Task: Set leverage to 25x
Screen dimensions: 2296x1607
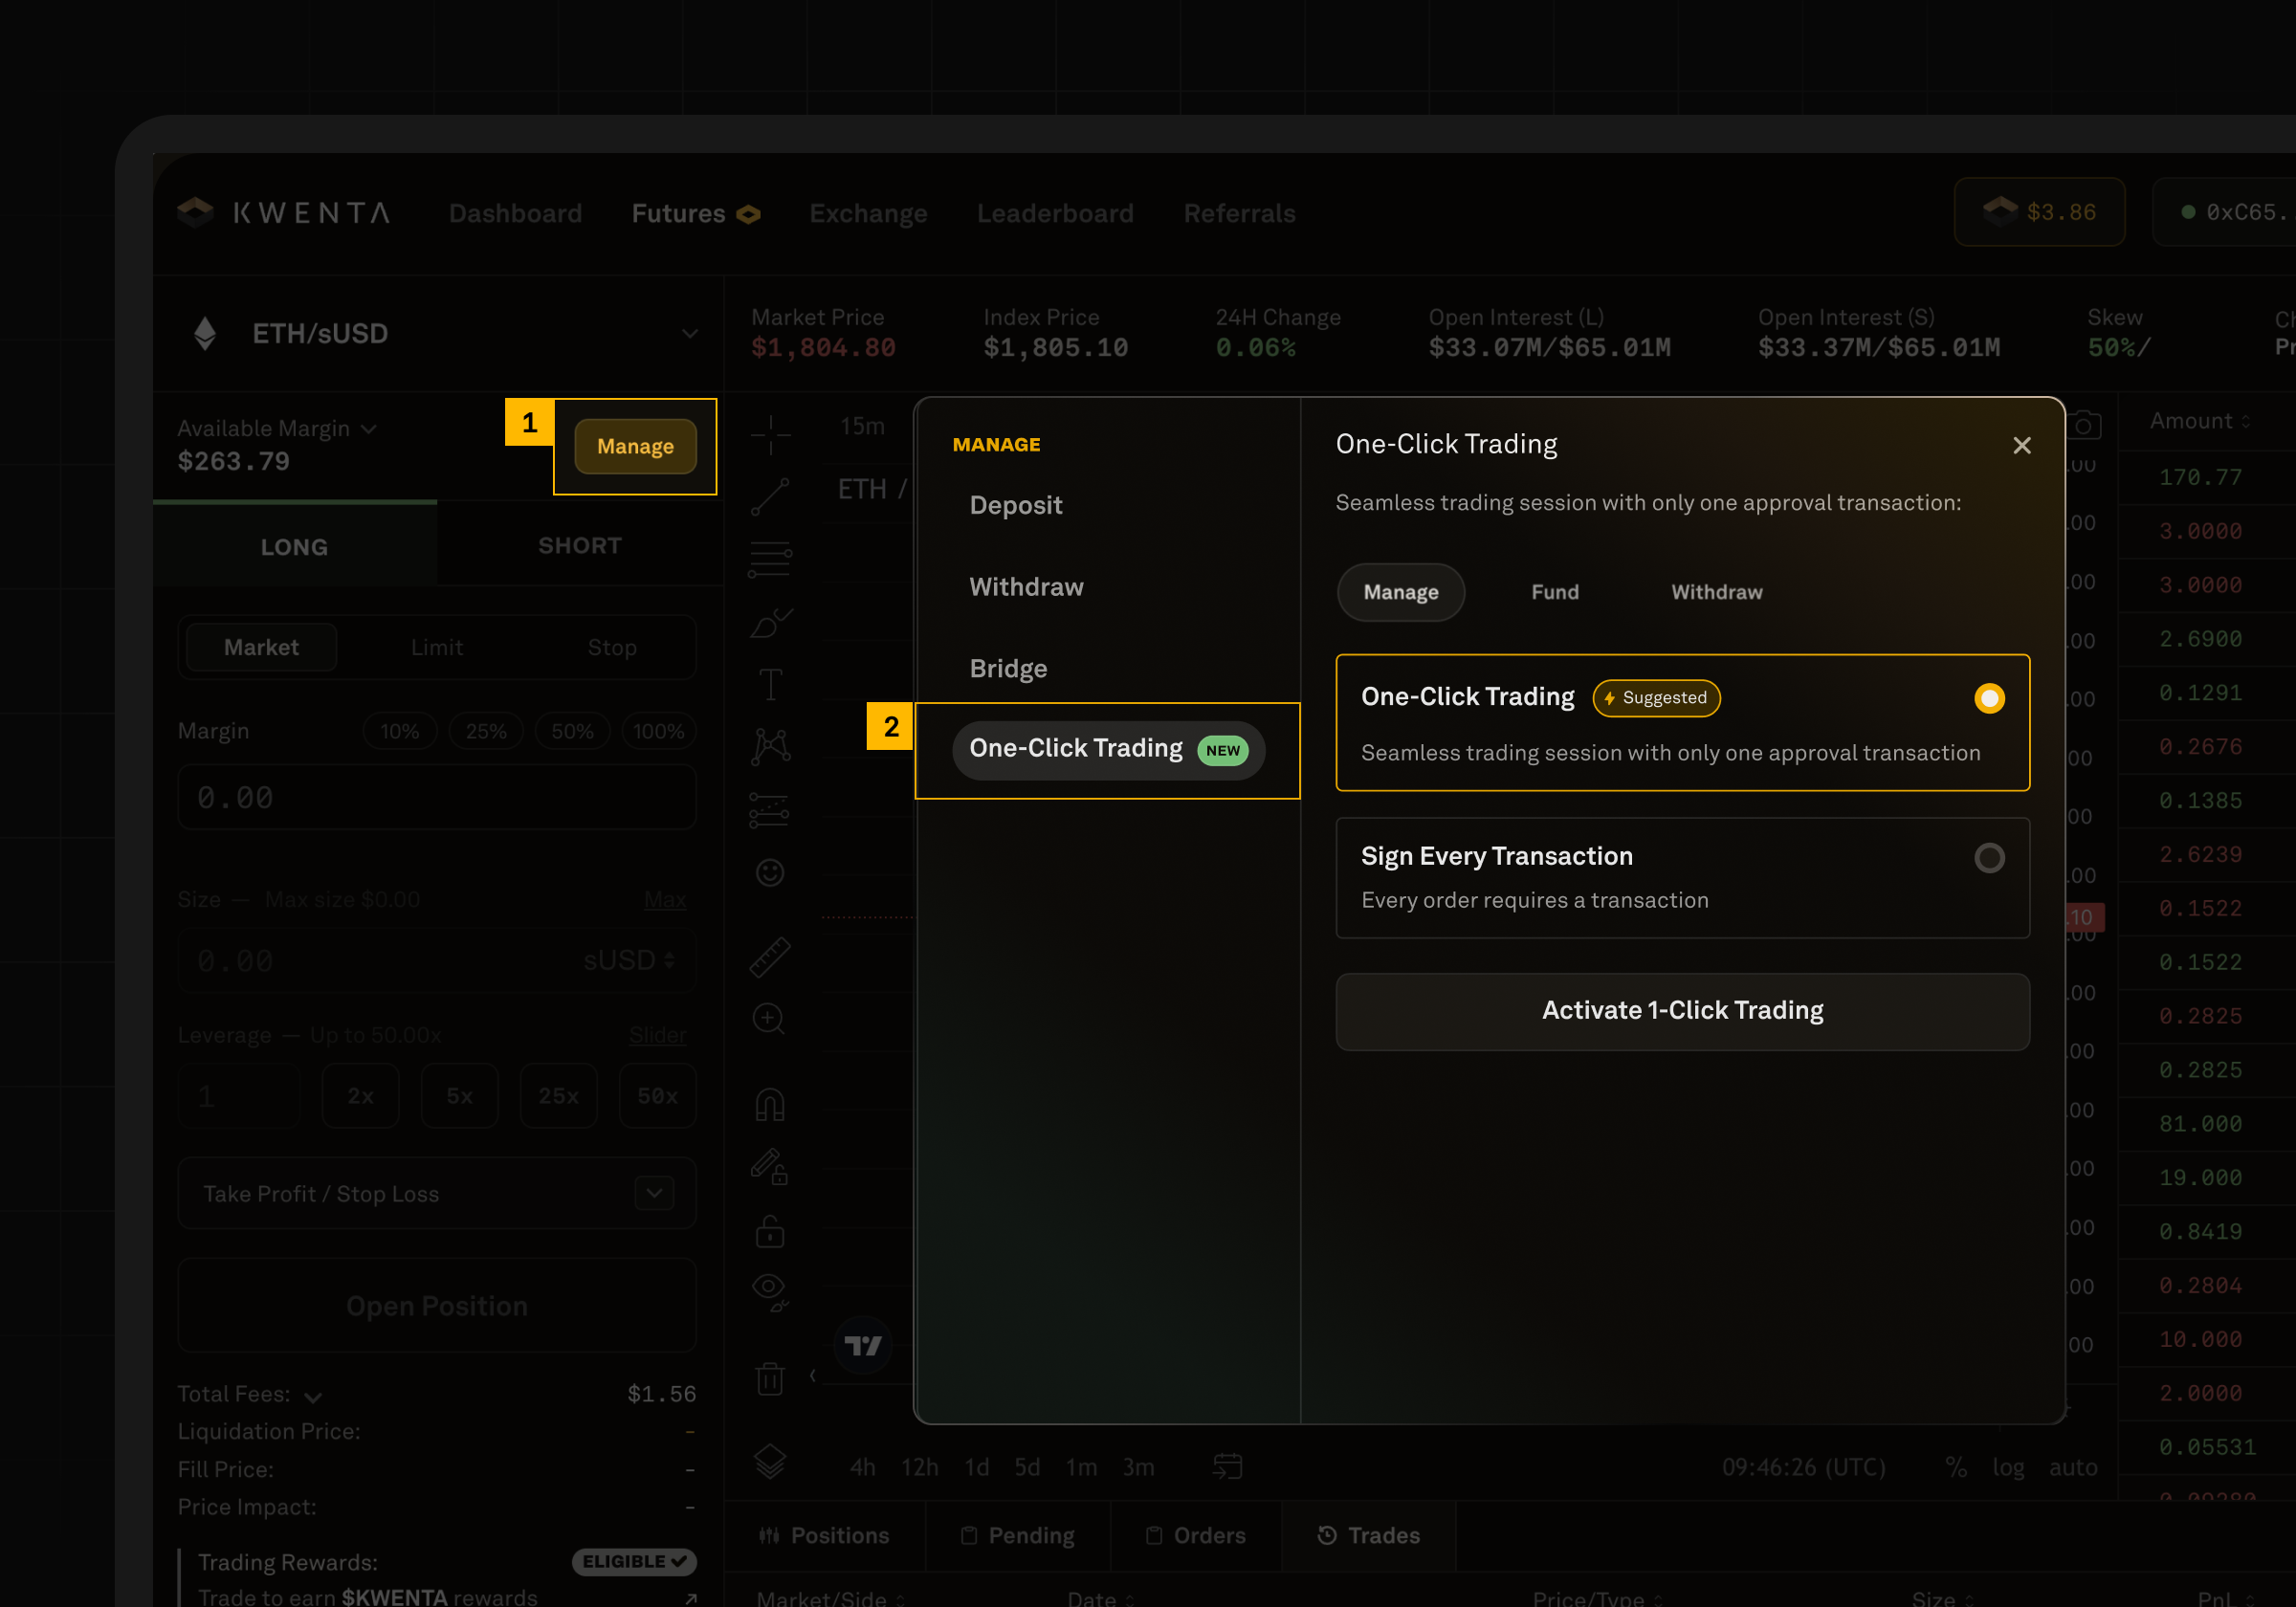Action: click(559, 1096)
